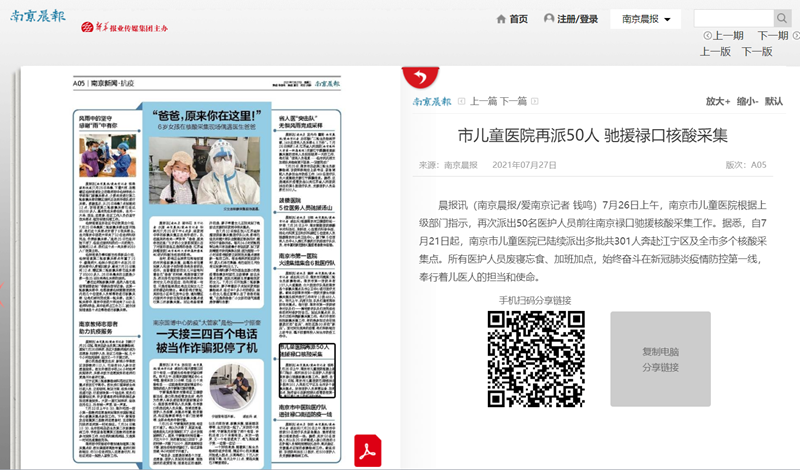Open previous article 上一篇

(483, 101)
